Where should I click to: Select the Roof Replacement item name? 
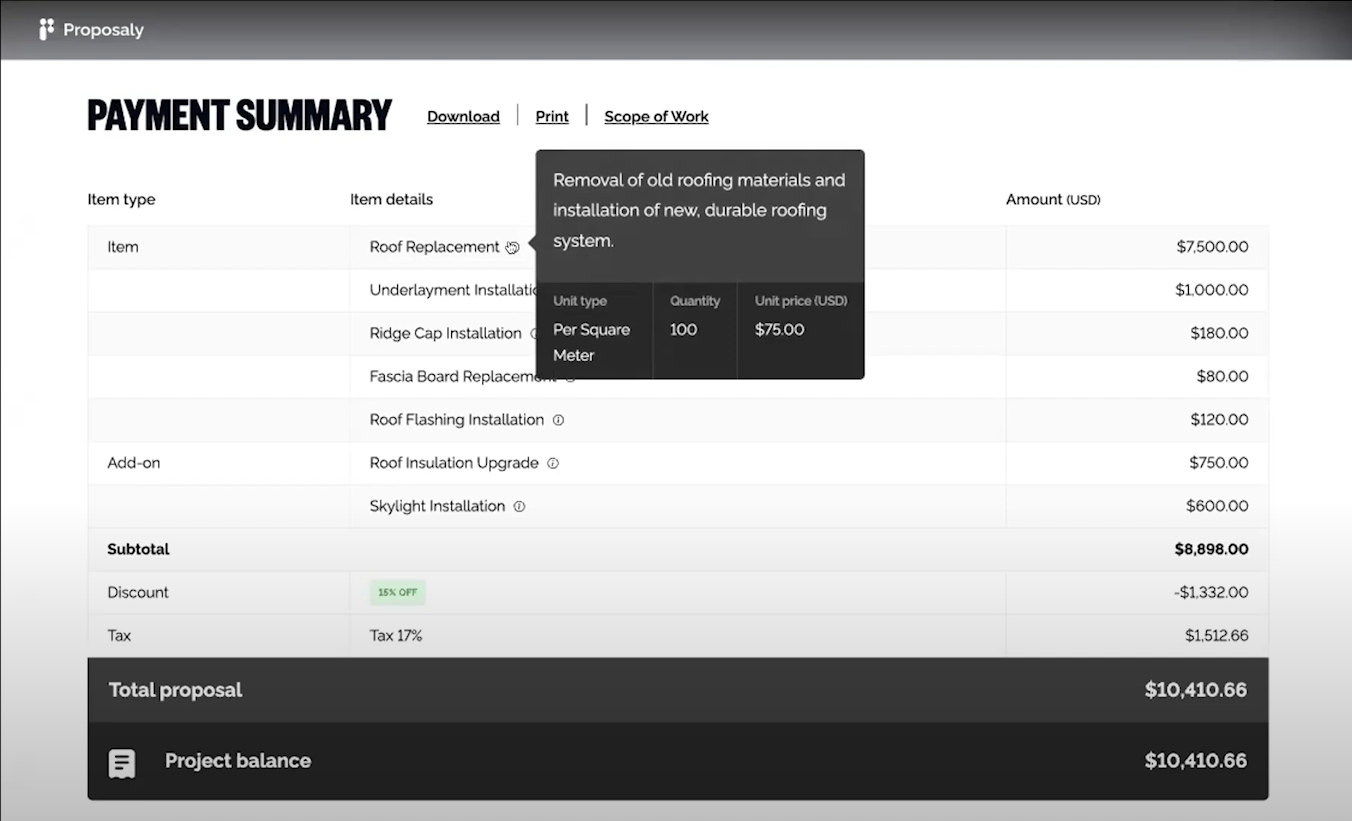click(x=434, y=247)
